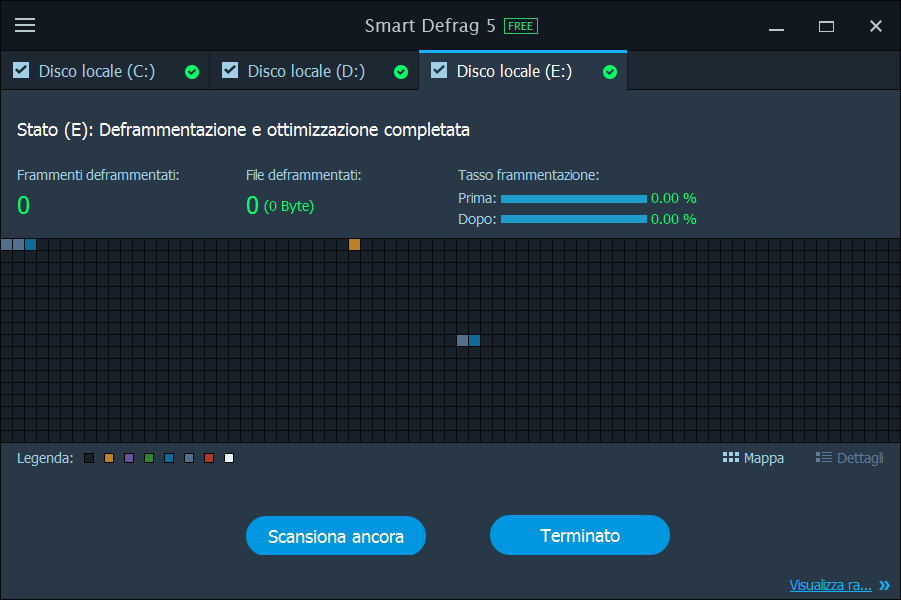Click green status checkmark on D: tab

tap(401, 72)
